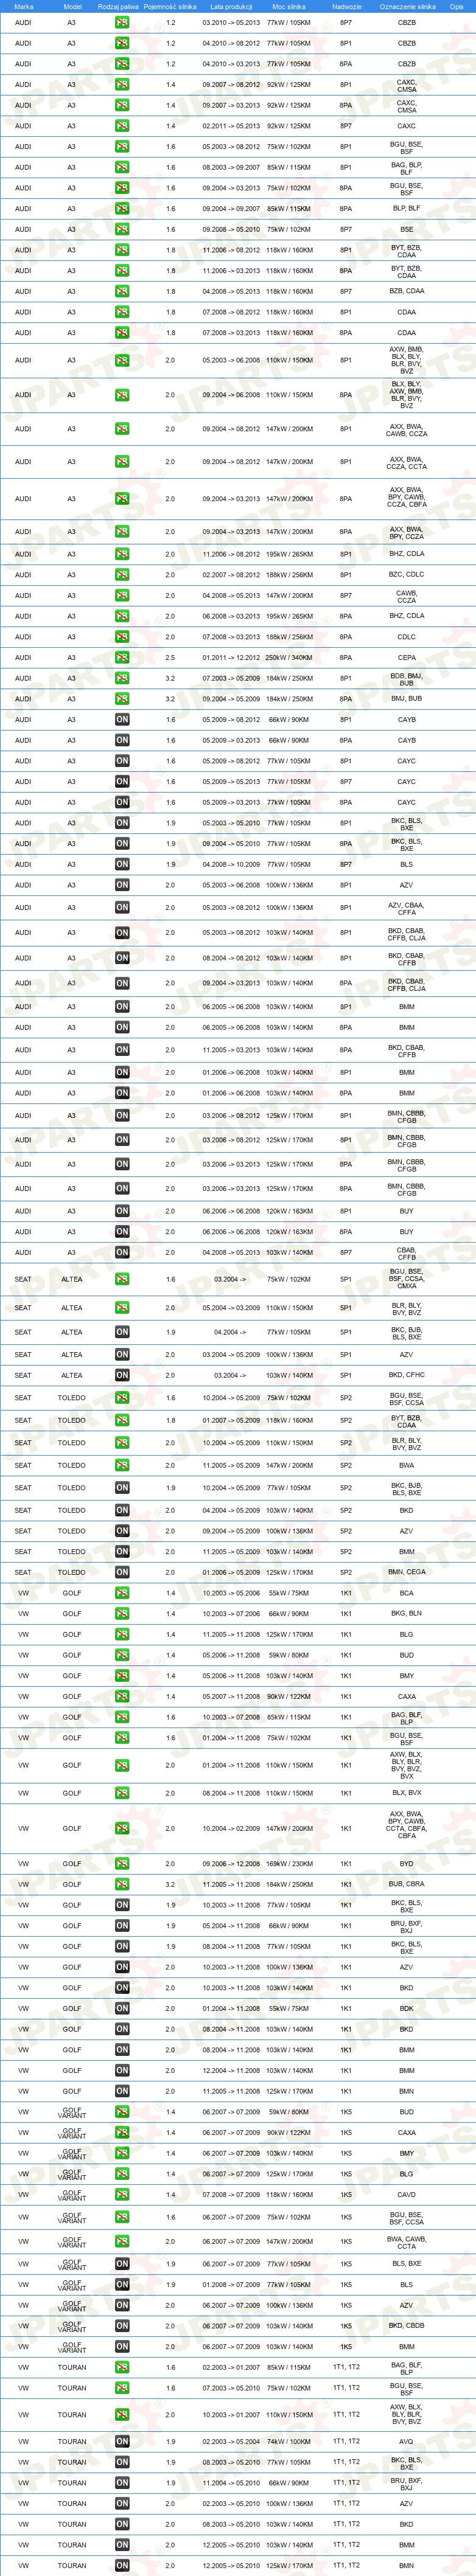This screenshot has width=476, height=2576.
Task: Click the 09.2006 -> 12.2008 production years cell
Action: tap(231, 1864)
